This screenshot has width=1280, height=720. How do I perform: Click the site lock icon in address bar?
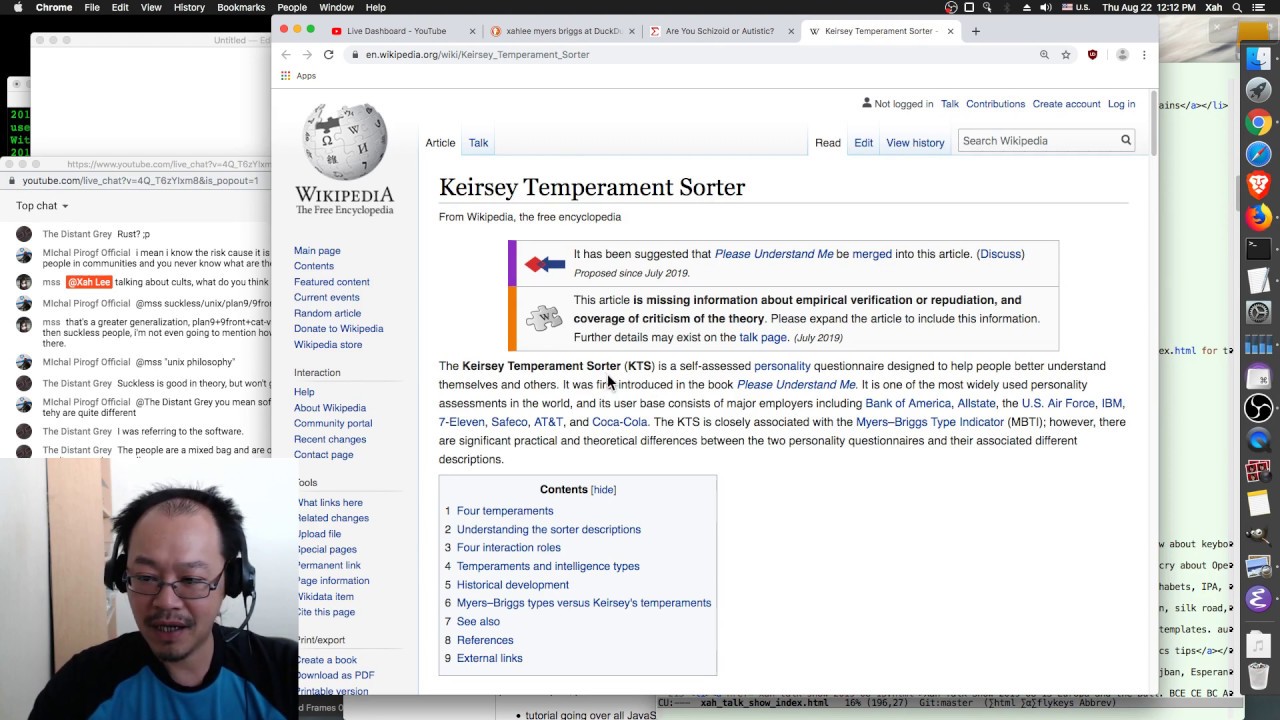pyautogui.click(x=354, y=55)
